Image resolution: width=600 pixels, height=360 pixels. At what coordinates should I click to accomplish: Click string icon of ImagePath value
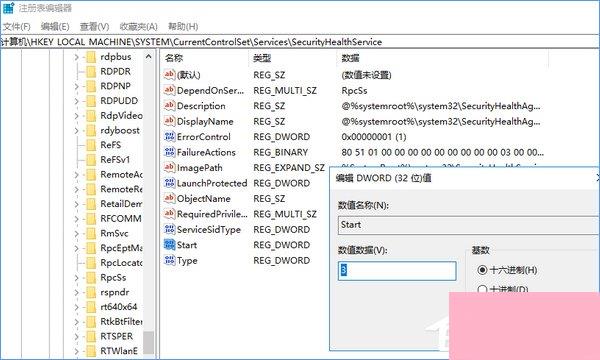pyautogui.click(x=169, y=167)
